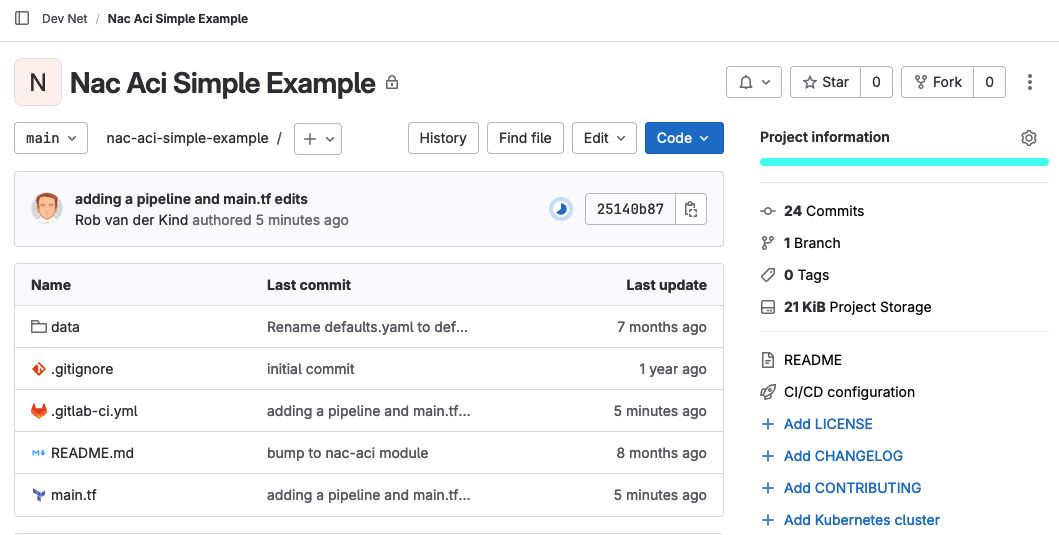This screenshot has width=1059, height=535.
Task: Open the 'initial commit' commit link
Action: coord(311,369)
